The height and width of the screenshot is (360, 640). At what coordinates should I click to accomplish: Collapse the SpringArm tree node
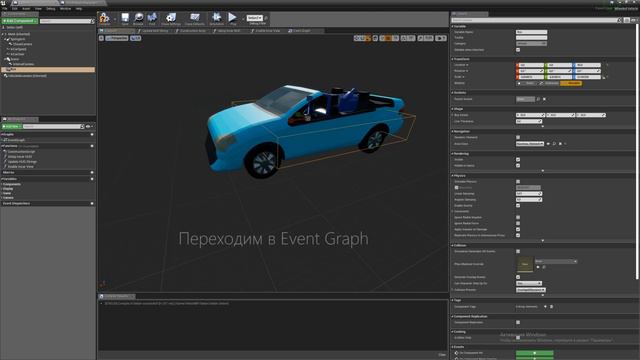(6, 39)
